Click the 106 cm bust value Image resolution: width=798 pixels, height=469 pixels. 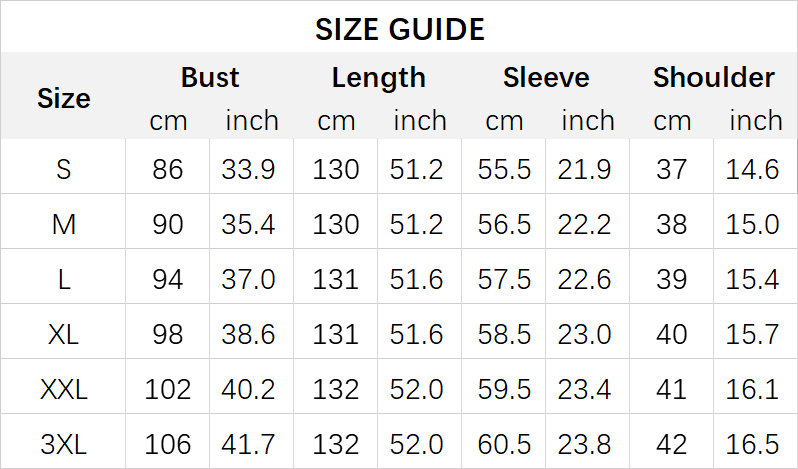pos(168,442)
